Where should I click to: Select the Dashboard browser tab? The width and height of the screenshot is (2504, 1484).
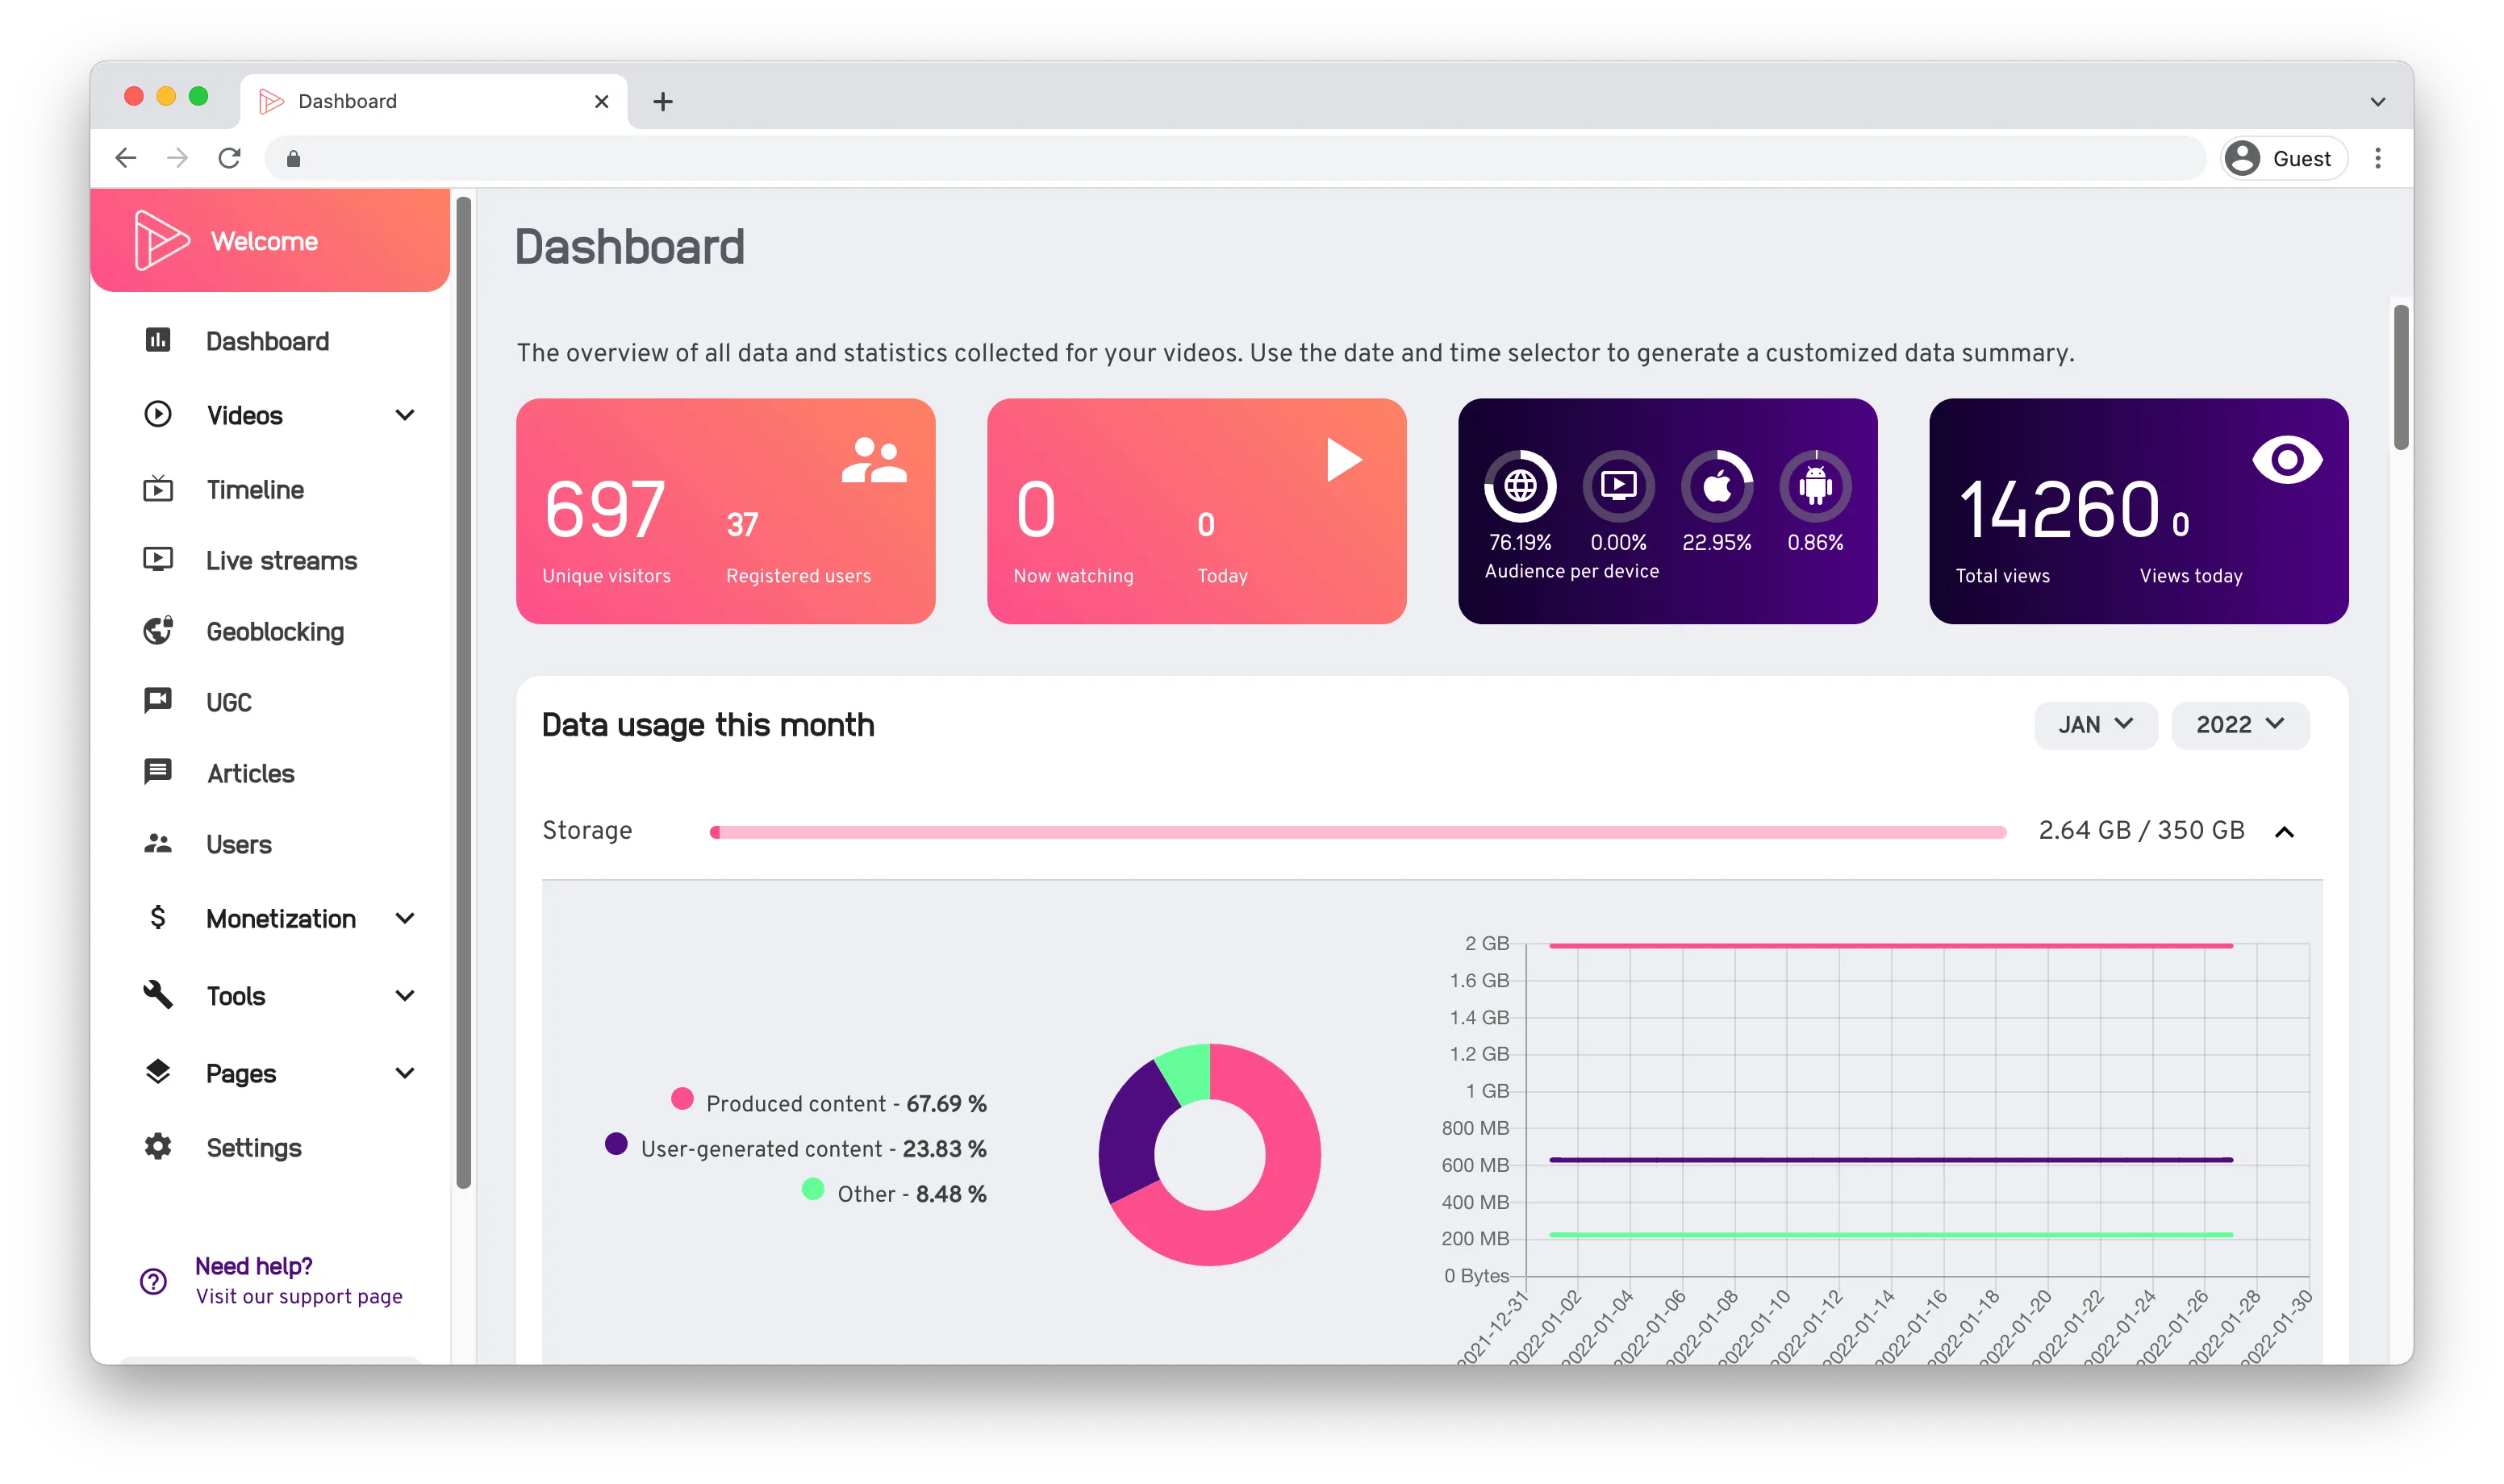(433, 101)
